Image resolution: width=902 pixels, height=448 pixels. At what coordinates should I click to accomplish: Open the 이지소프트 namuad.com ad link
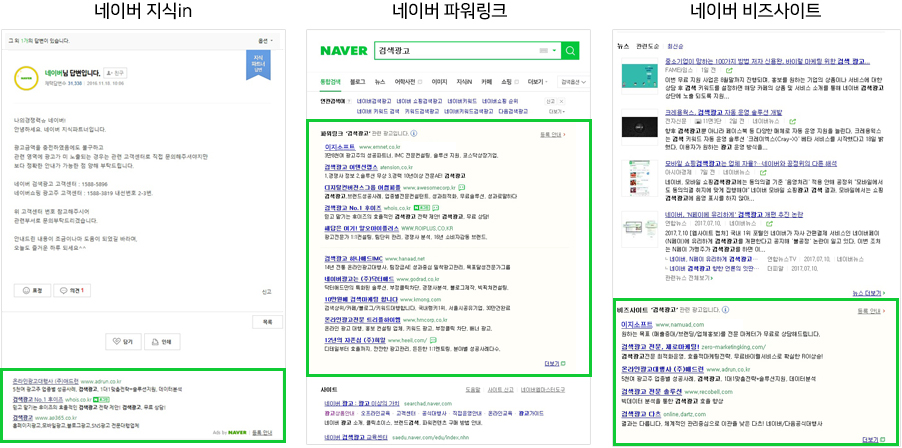[637, 324]
